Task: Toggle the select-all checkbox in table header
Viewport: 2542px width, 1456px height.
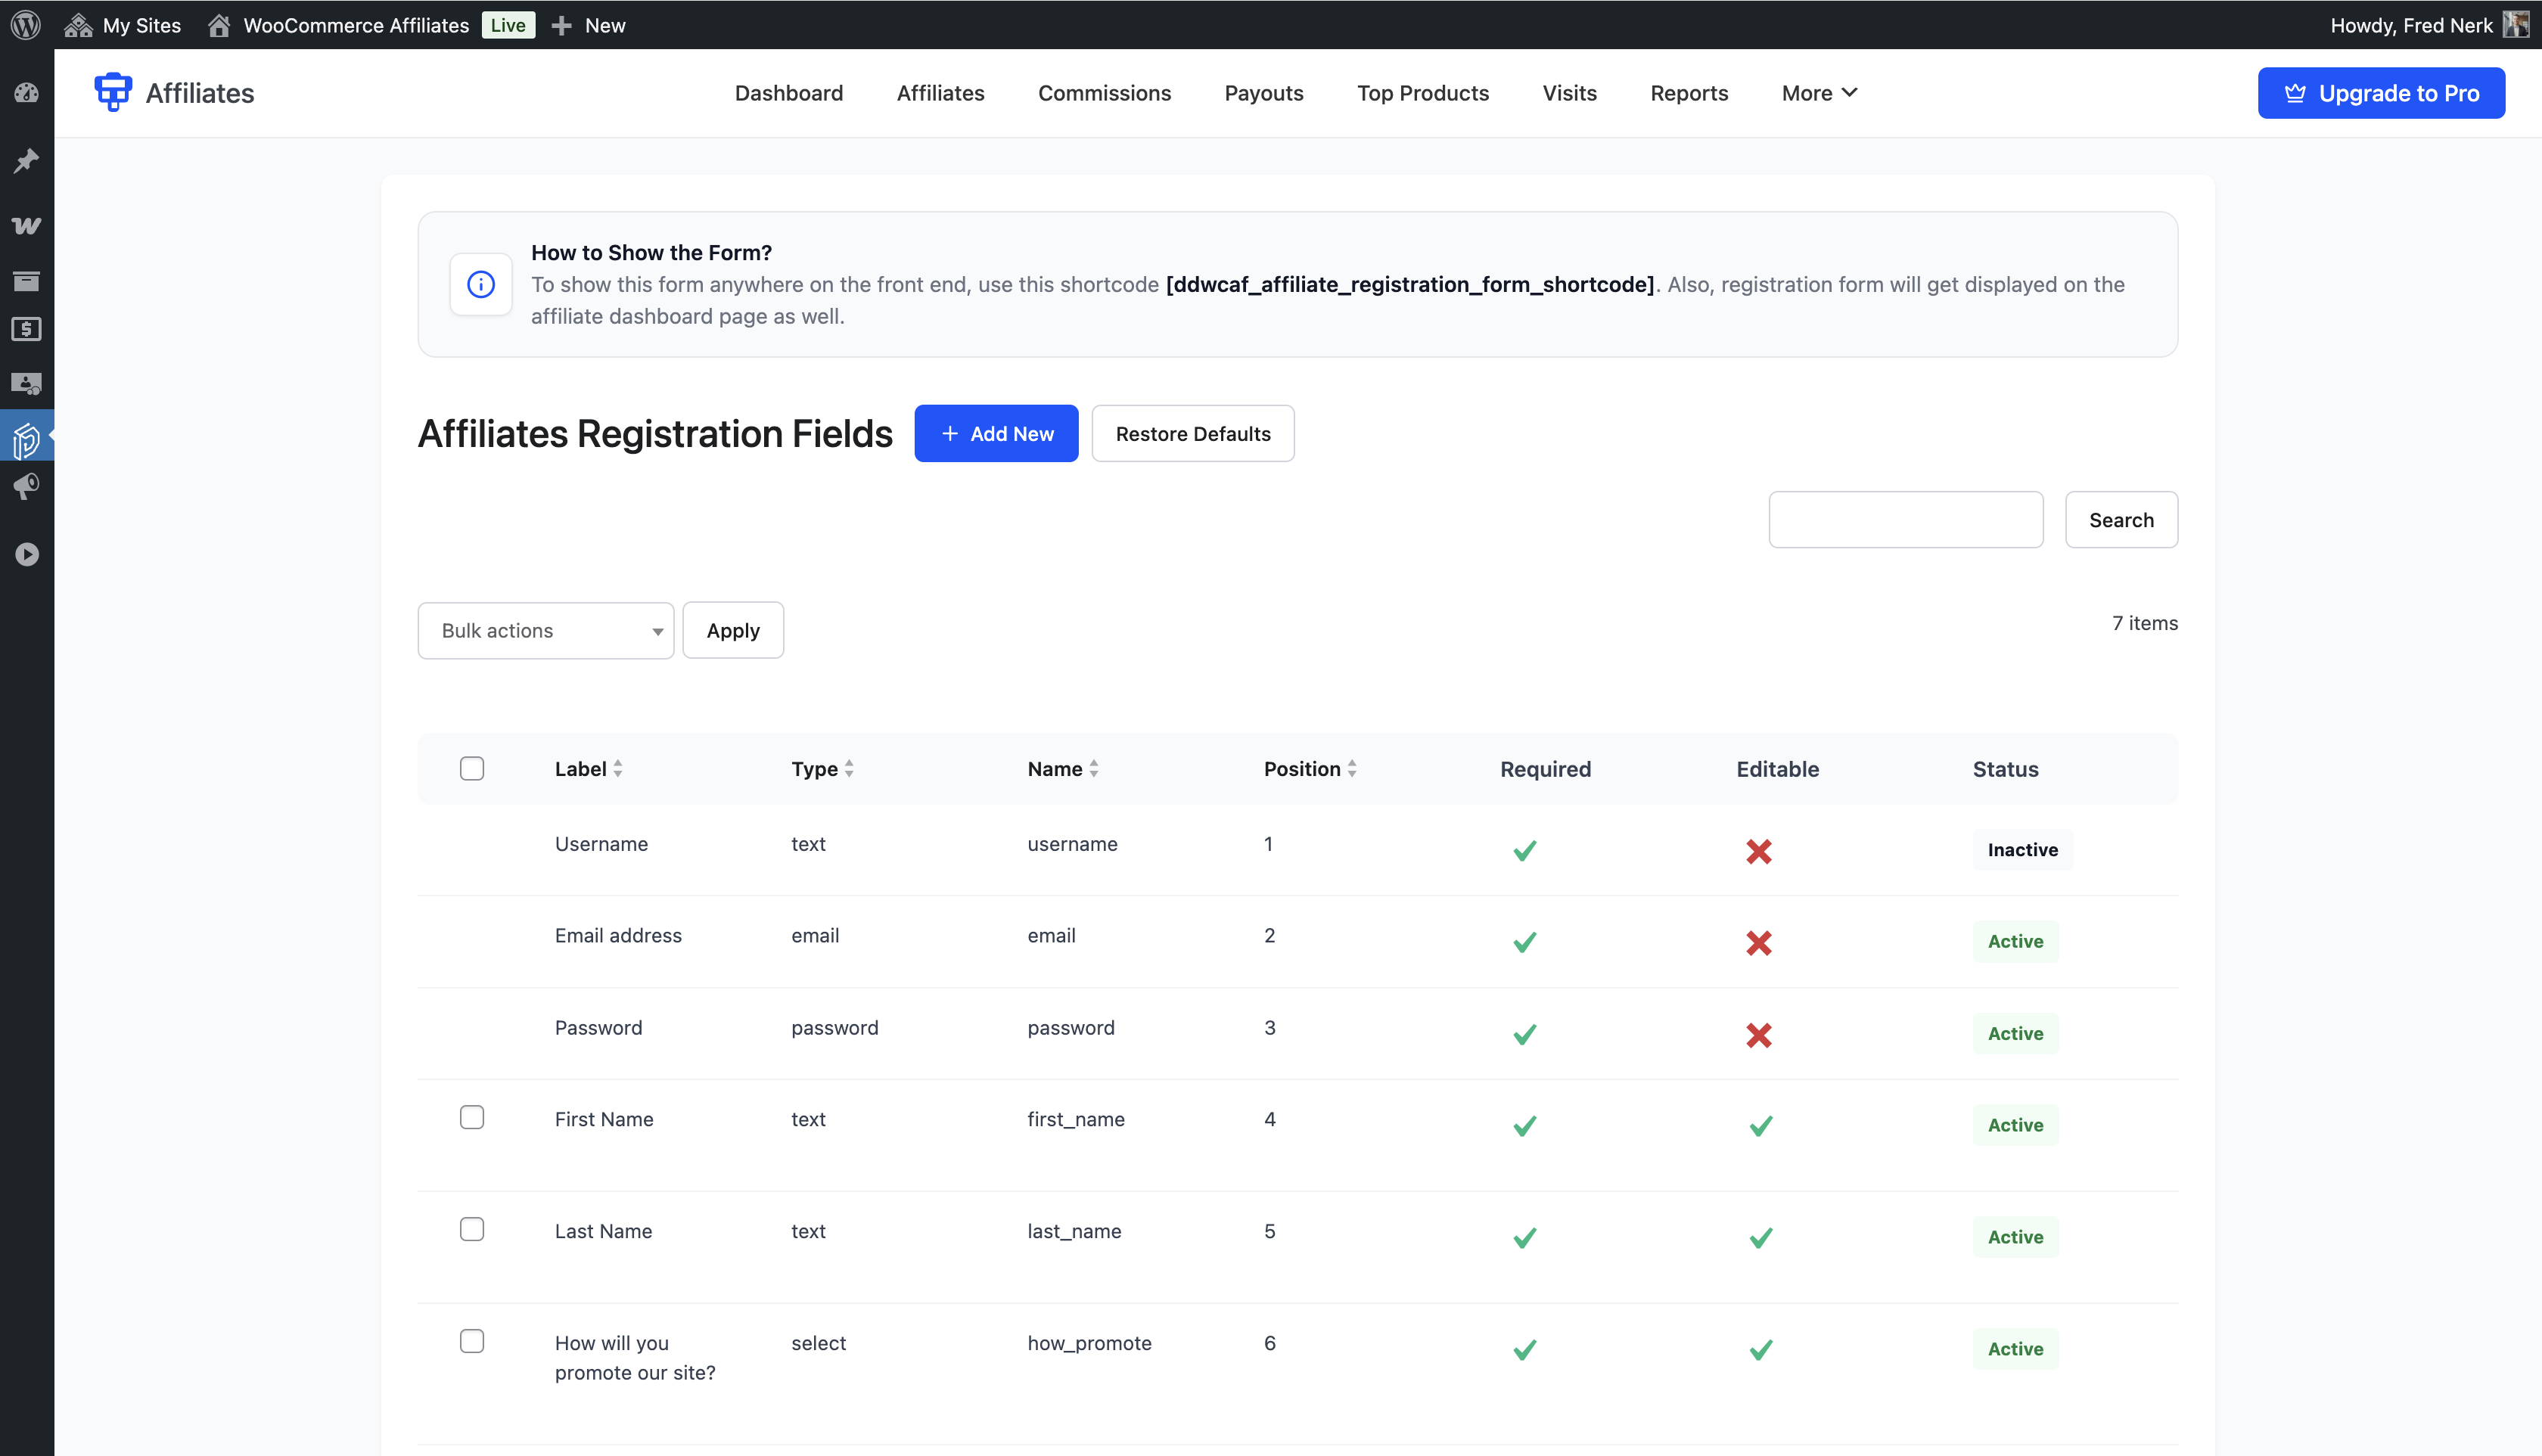Action: coord(471,768)
